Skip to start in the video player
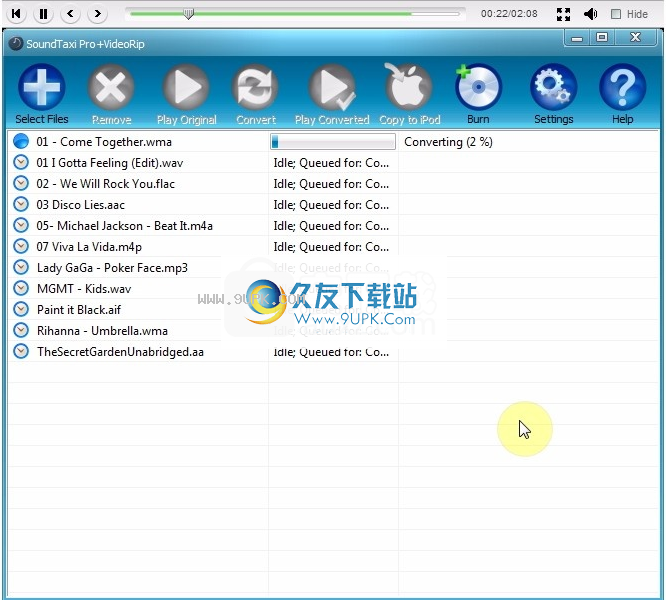 (x=16, y=14)
